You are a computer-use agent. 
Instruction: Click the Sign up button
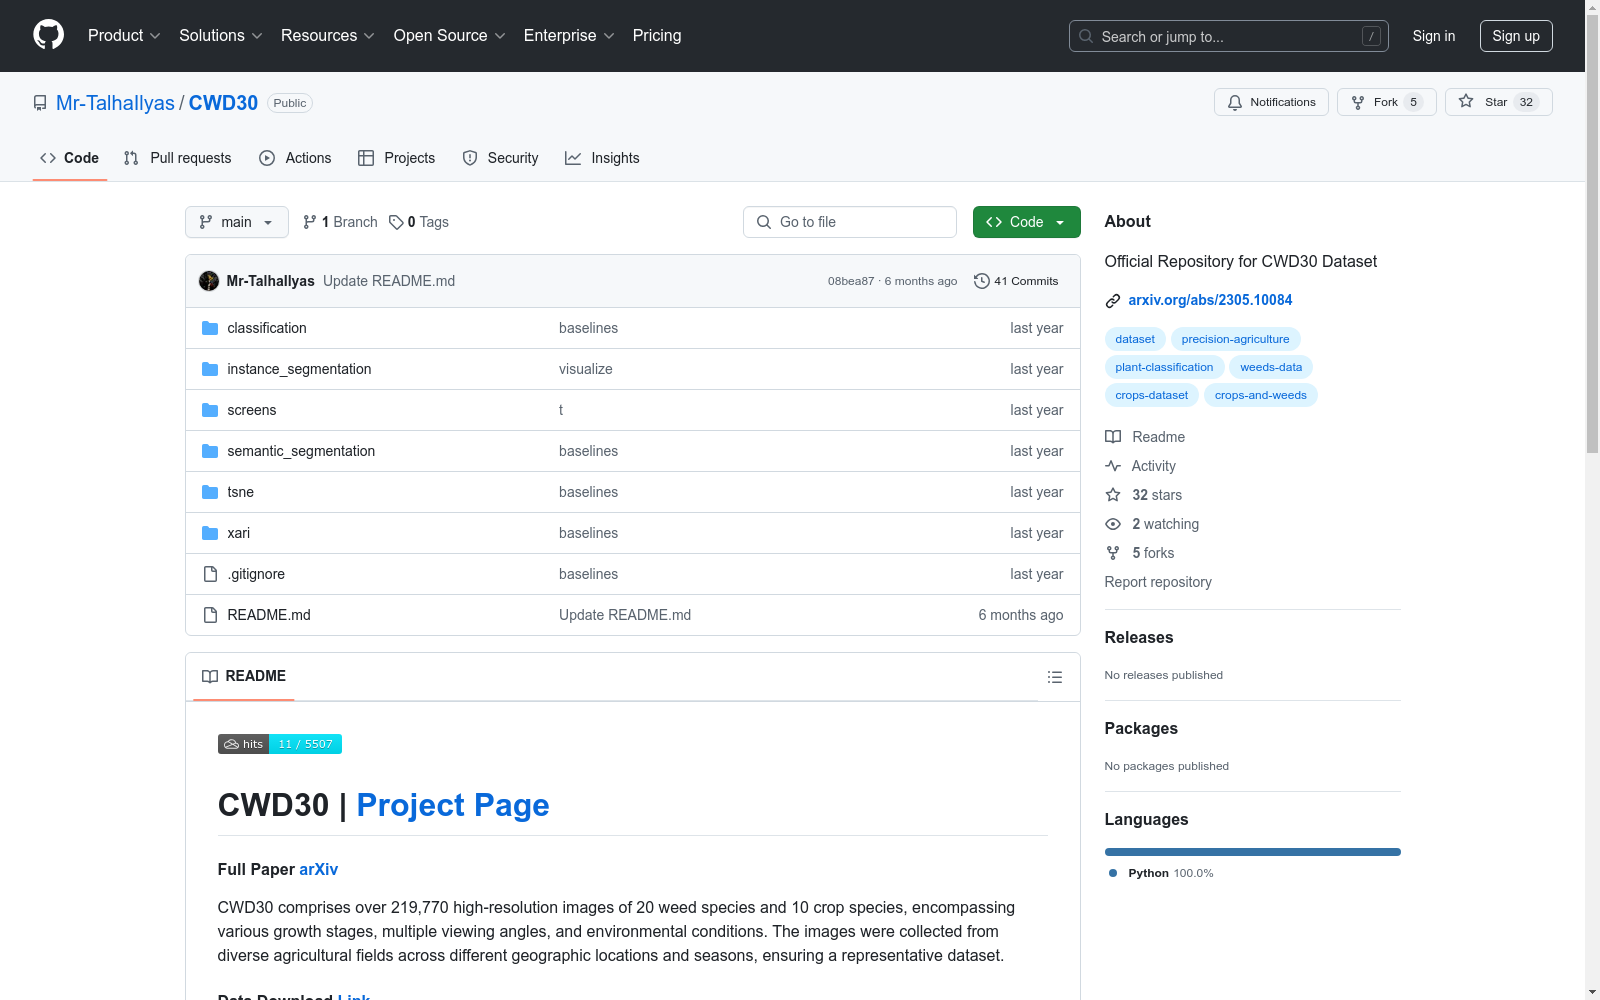[1516, 36]
